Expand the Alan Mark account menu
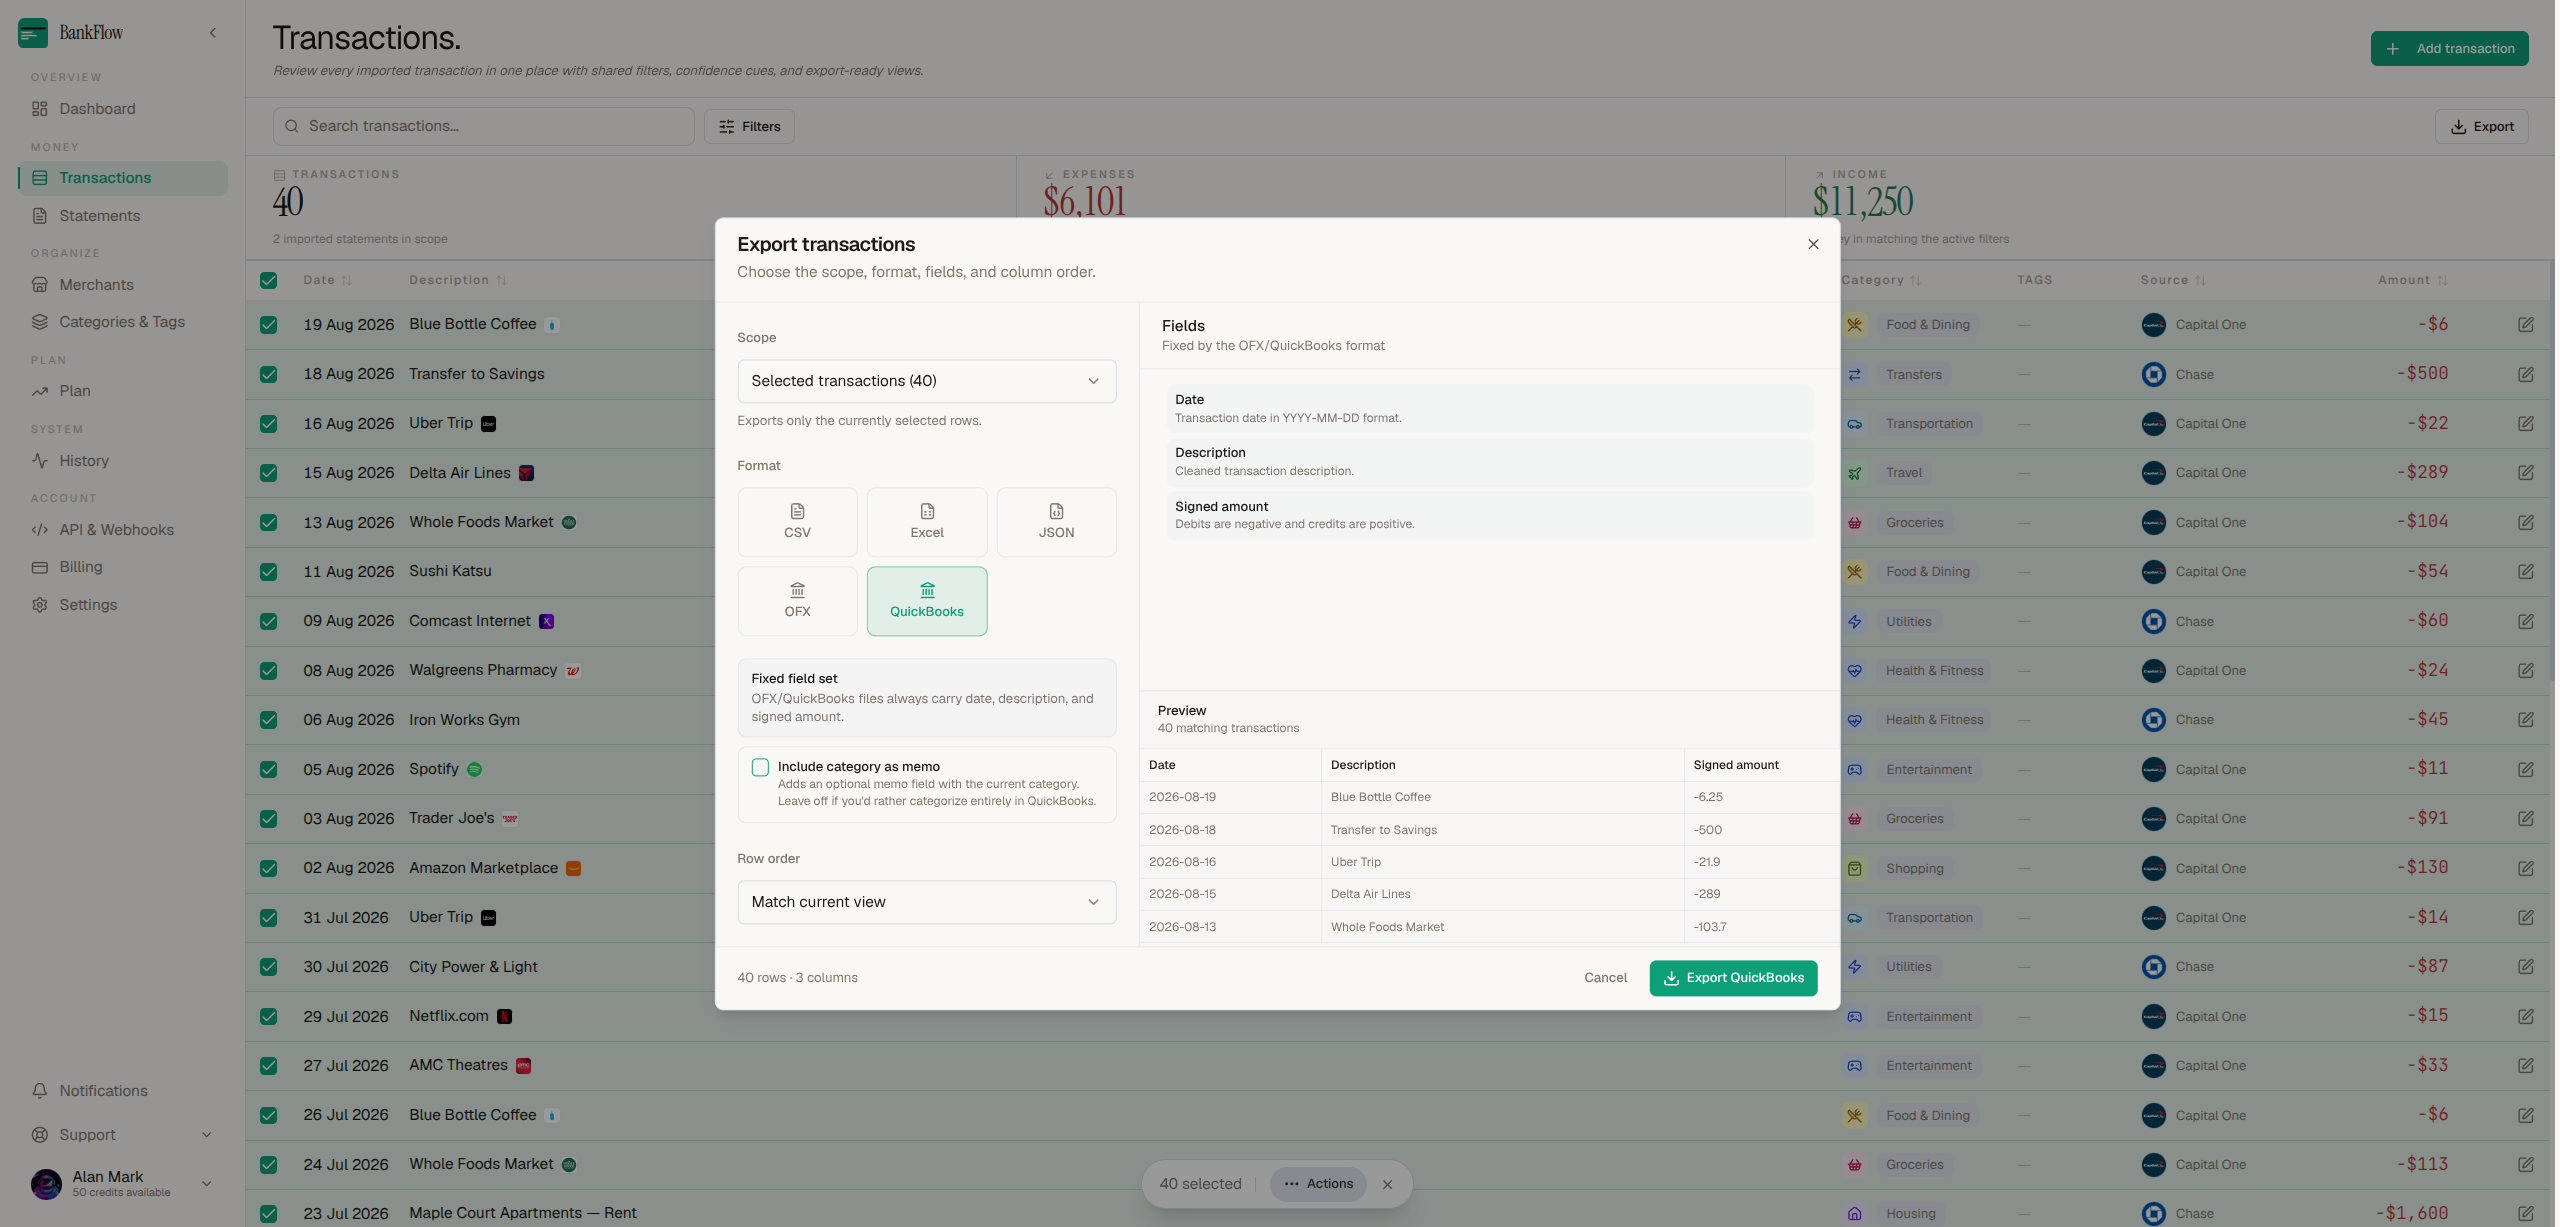 tap(123, 1184)
